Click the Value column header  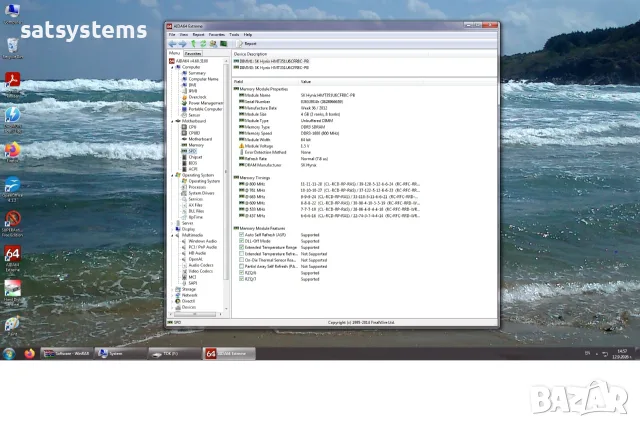tap(361, 82)
